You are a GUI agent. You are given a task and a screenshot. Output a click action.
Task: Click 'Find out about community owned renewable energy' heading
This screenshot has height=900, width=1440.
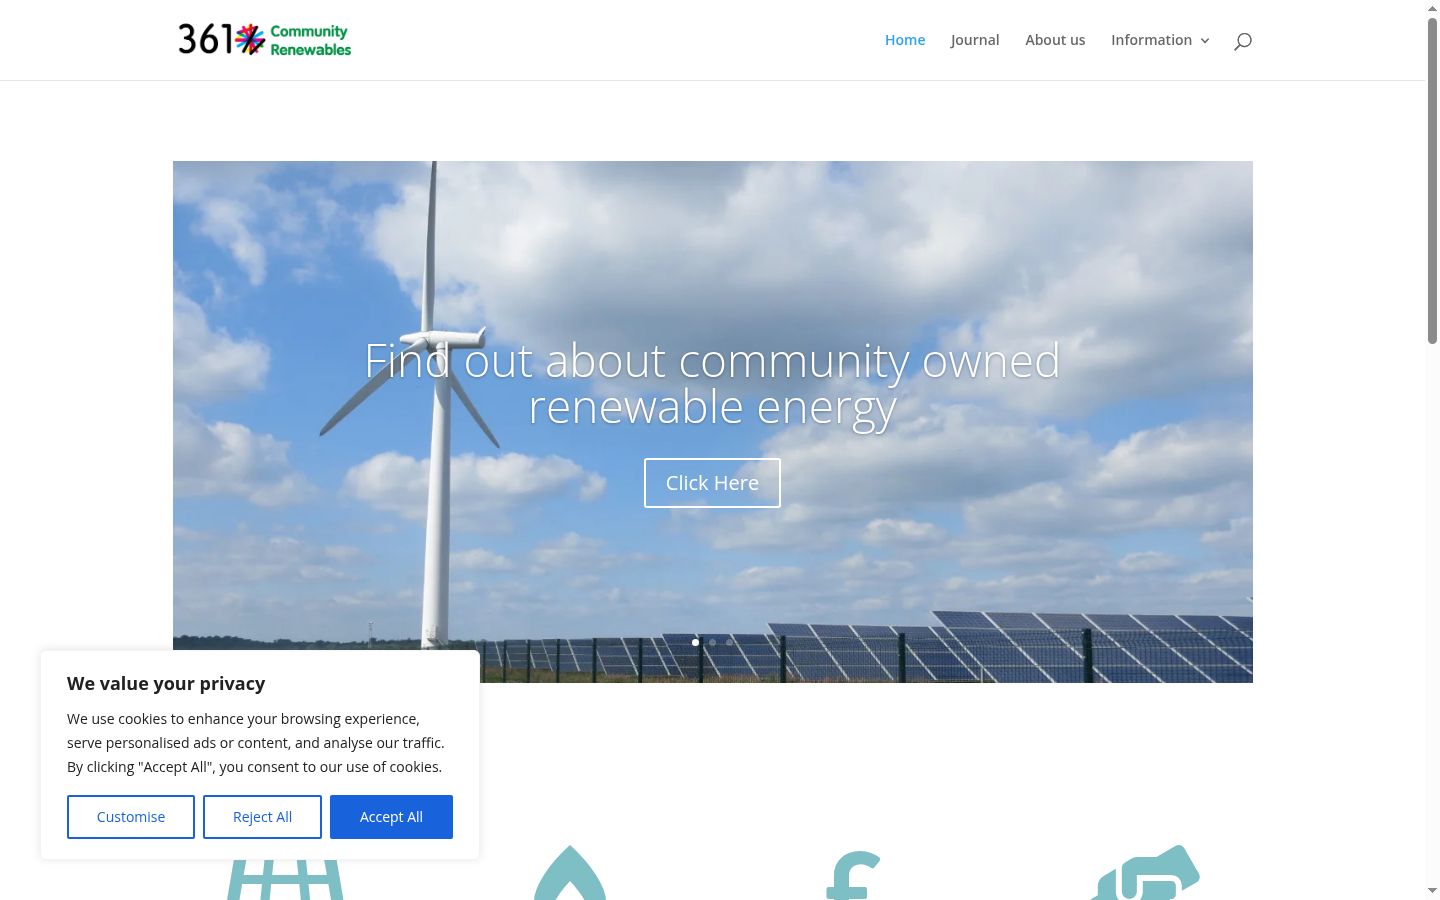pos(712,384)
